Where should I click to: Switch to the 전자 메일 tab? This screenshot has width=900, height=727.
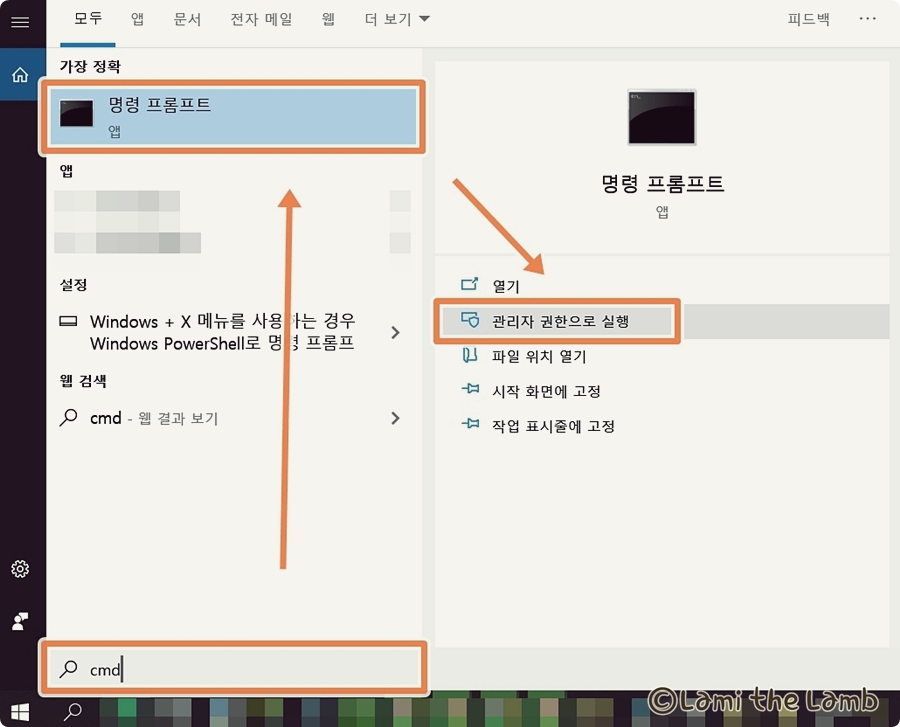click(x=261, y=19)
